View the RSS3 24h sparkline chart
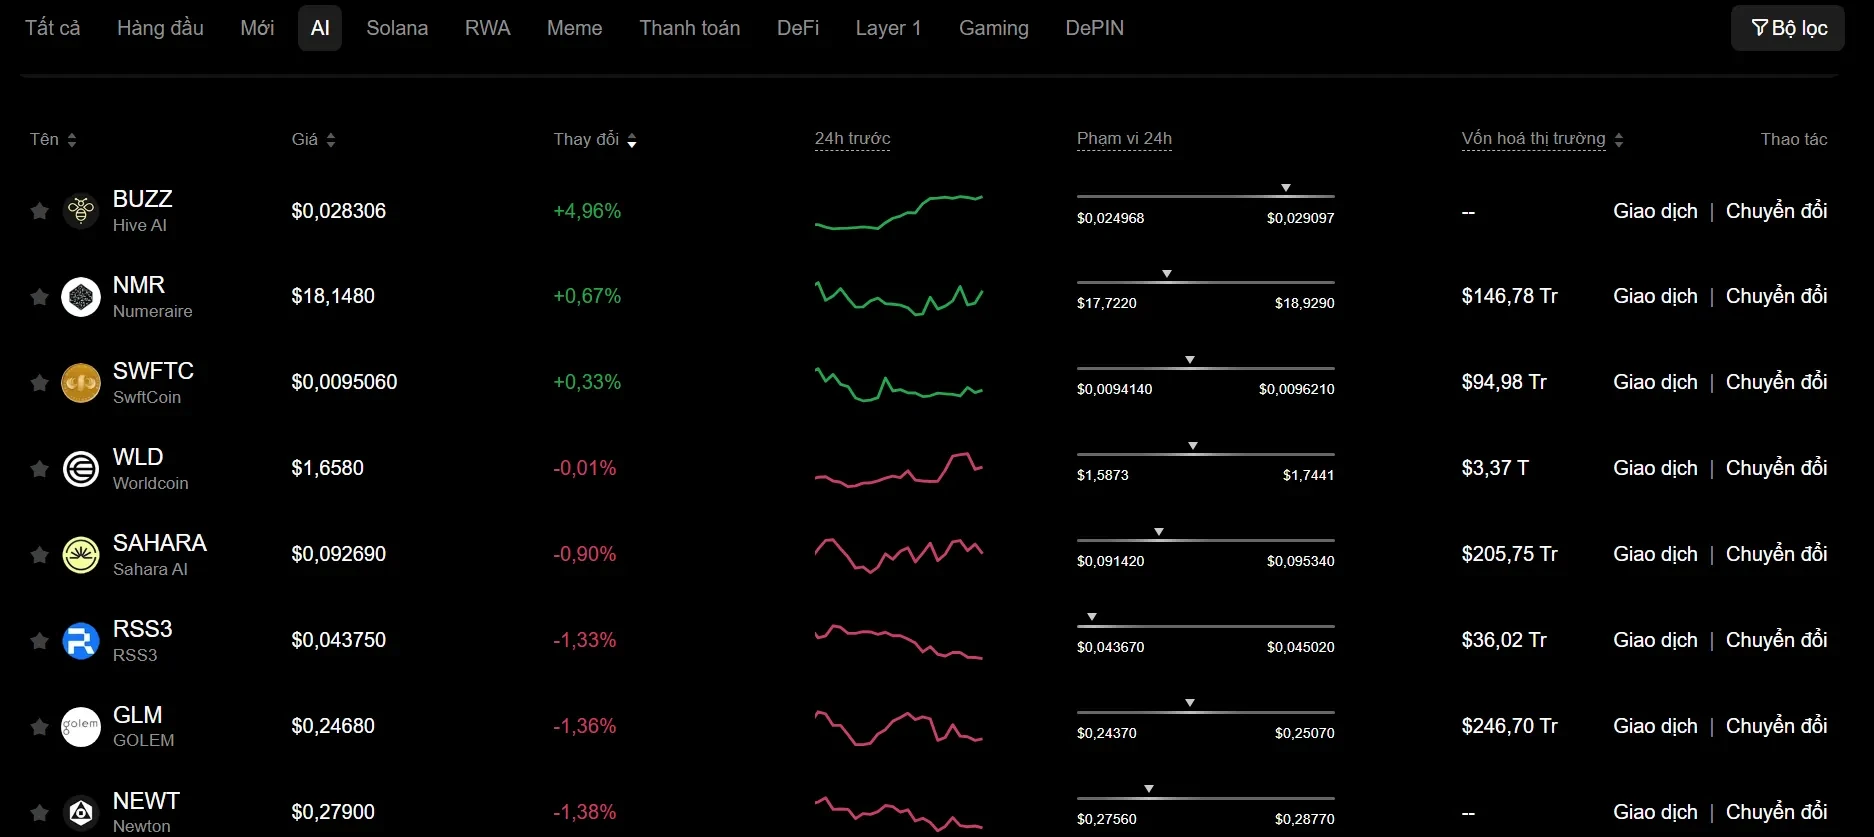 (898, 641)
